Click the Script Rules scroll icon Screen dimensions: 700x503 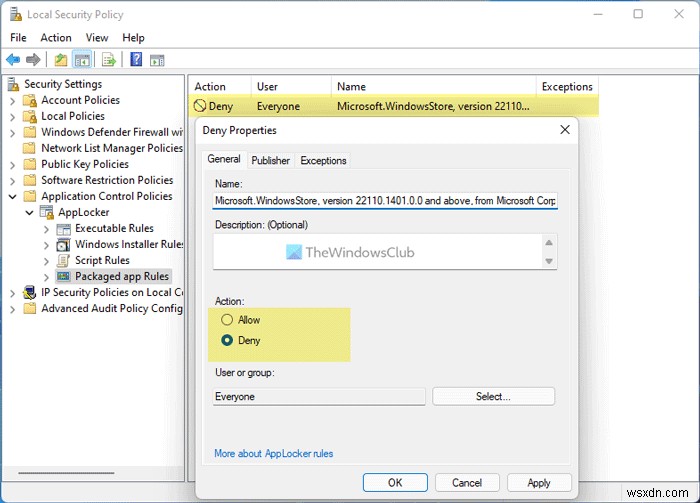(63, 260)
